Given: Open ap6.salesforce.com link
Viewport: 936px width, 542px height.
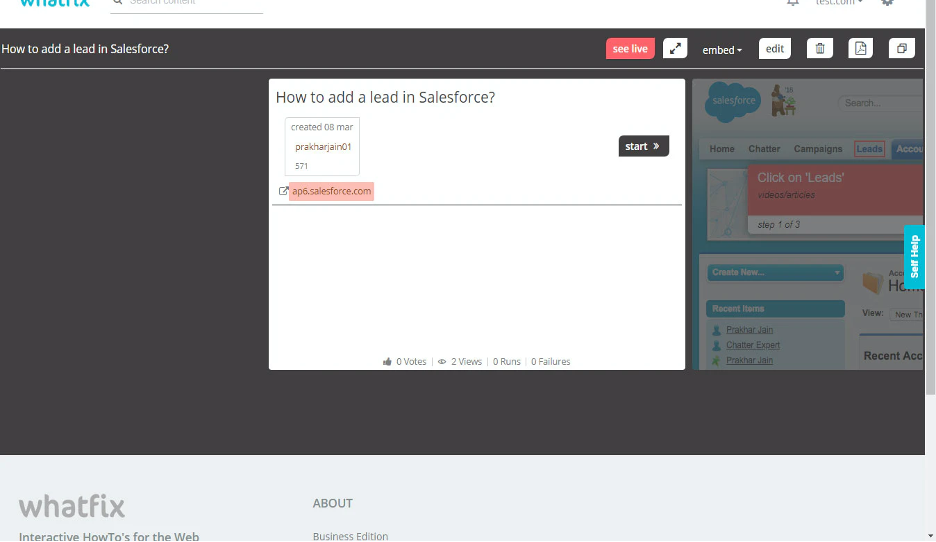Looking at the screenshot, I should 331,191.
